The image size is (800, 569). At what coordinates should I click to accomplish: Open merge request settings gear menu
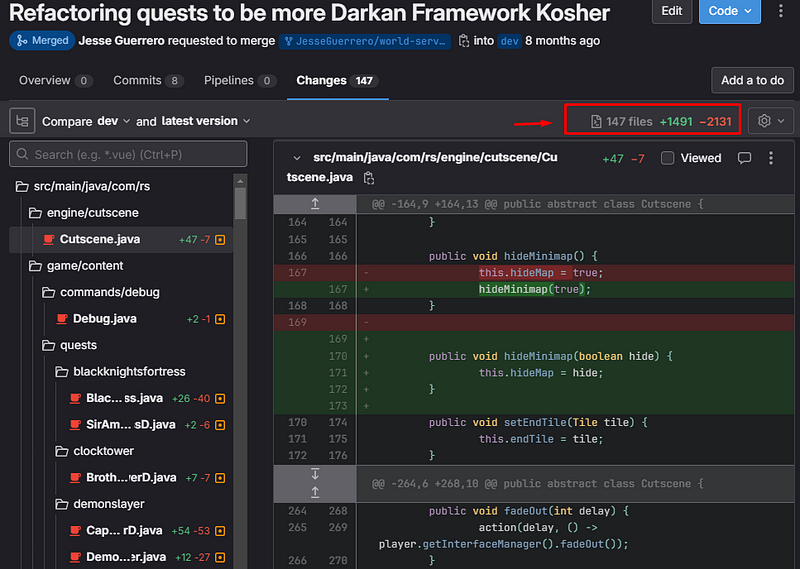pos(770,121)
